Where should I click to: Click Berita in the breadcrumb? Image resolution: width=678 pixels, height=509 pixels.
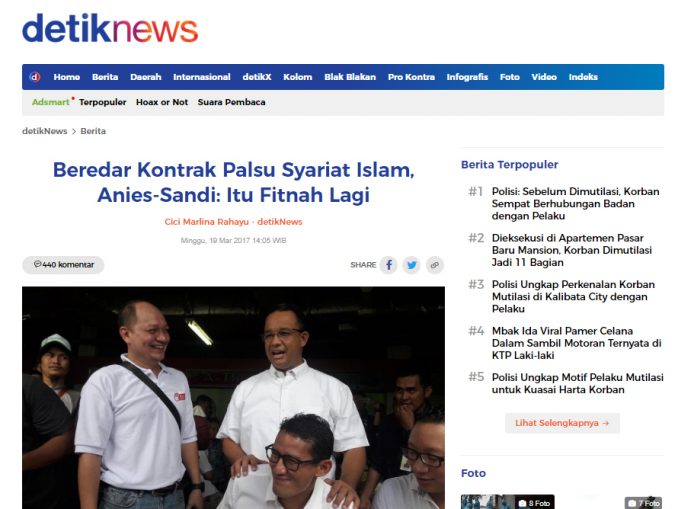(x=93, y=131)
